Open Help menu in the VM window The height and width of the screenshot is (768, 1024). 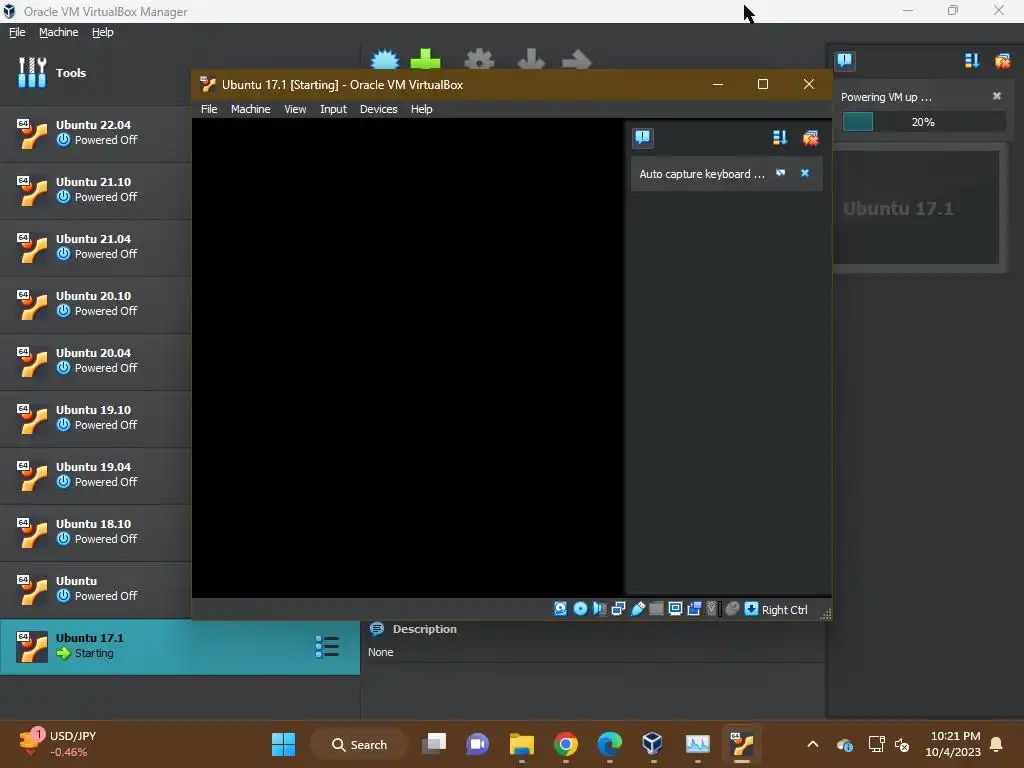click(421, 109)
